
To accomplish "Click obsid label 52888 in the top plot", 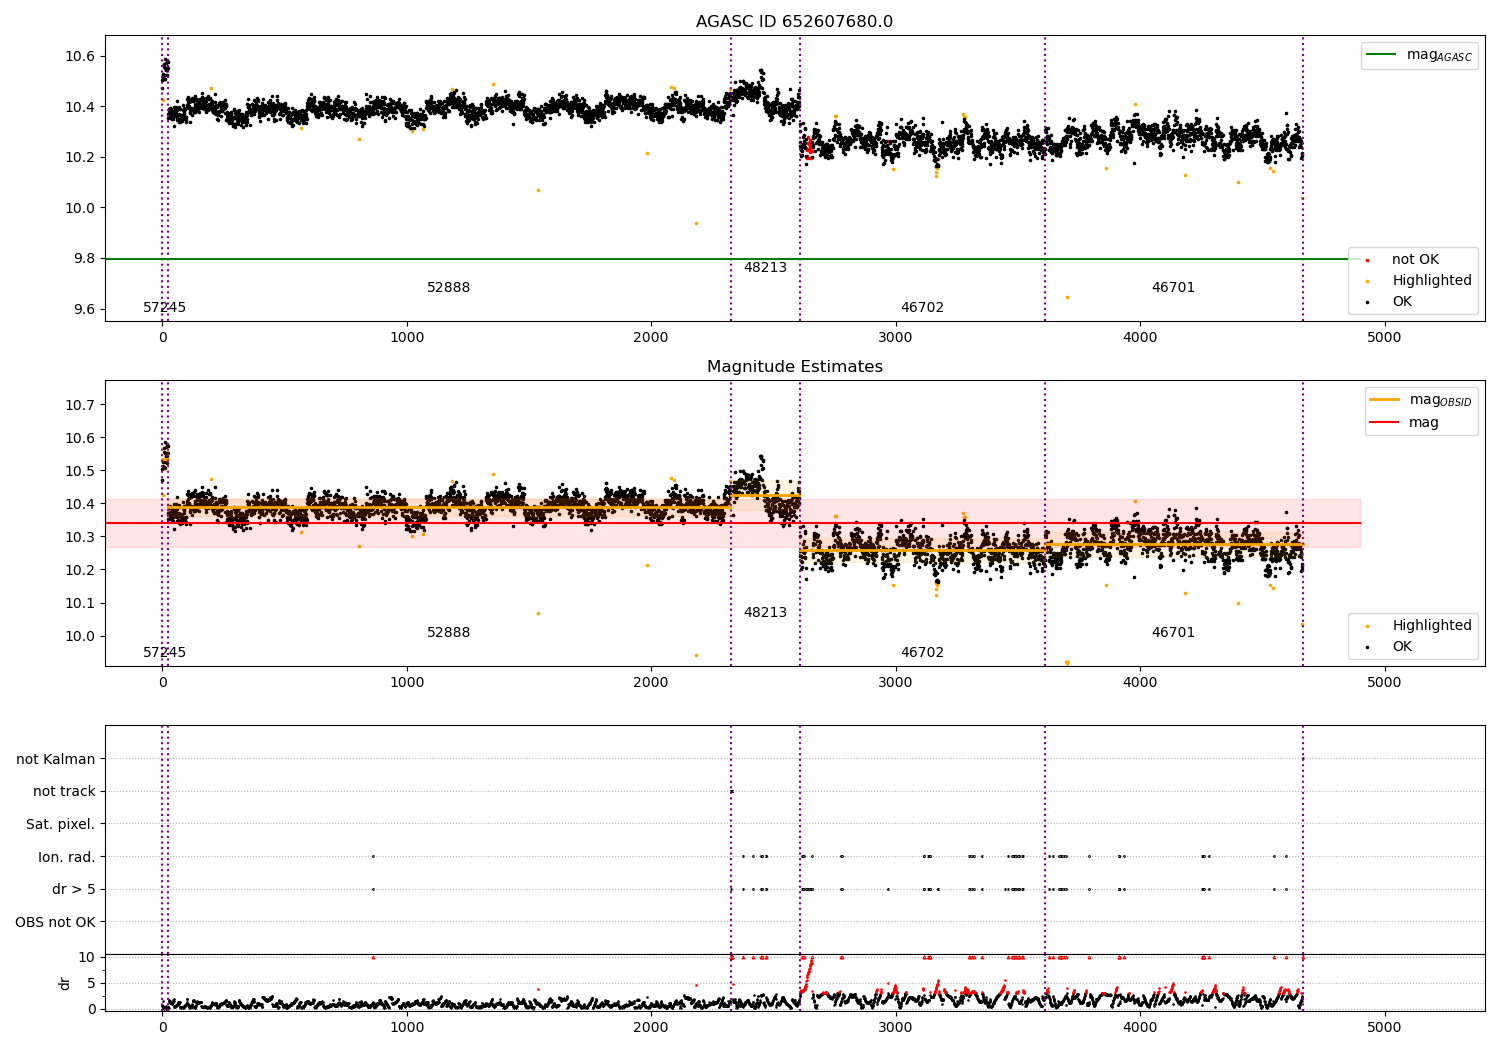I will click(x=448, y=287).
